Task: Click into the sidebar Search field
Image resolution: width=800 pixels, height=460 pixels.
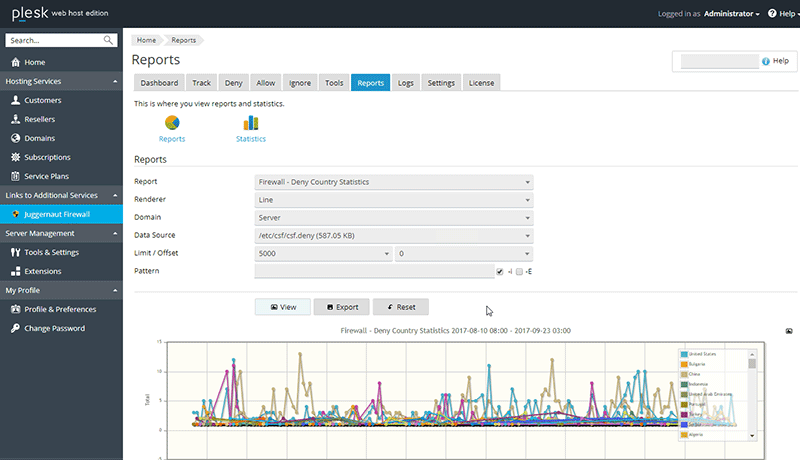Action: tap(55, 40)
